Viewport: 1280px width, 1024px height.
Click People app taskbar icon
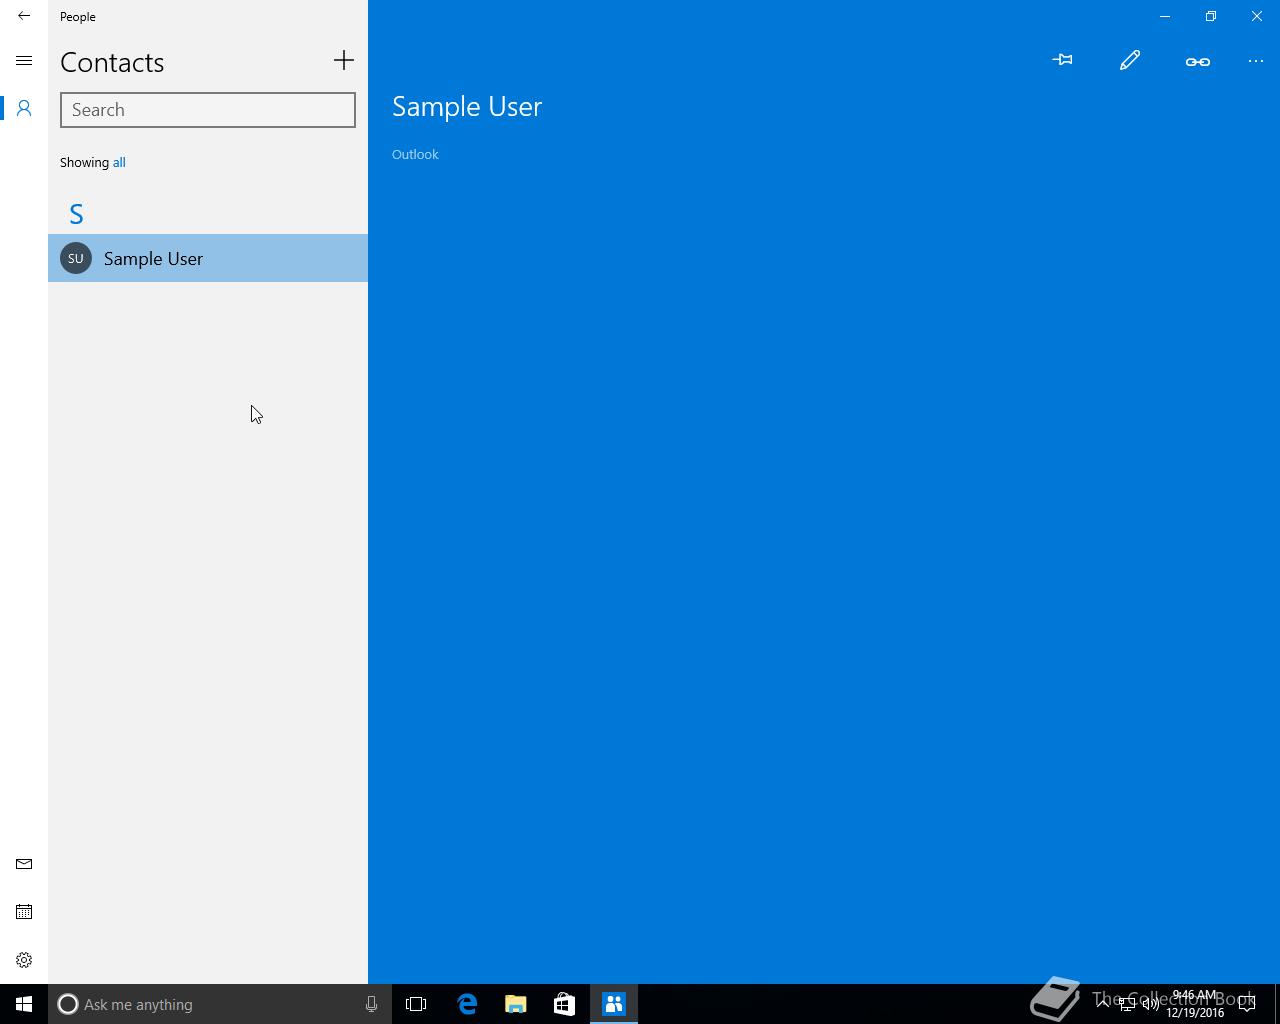click(x=614, y=1004)
